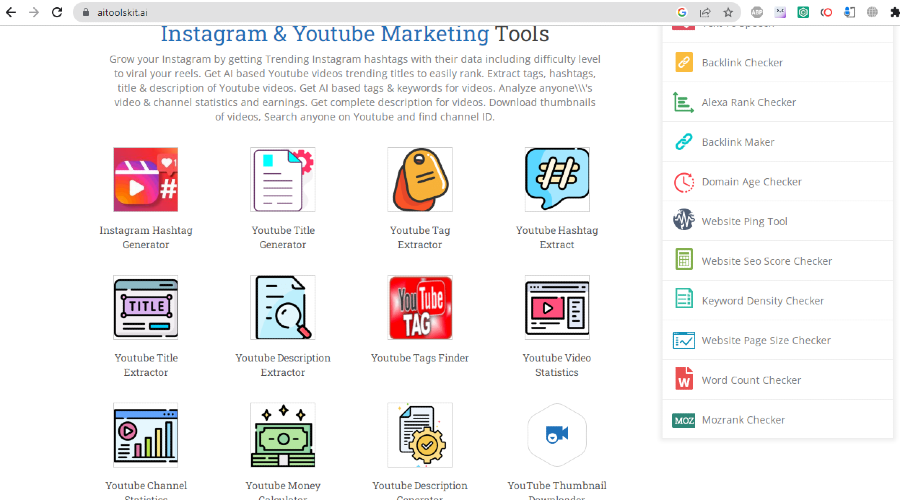Open the Backlink Maker link
The image size is (900, 500).
coord(738,142)
